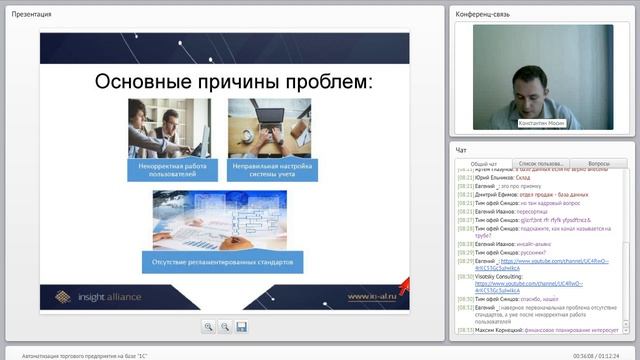640x360 pixels.
Task: Click the Константин Мосин webcam video
Action: pyautogui.click(x=543, y=77)
